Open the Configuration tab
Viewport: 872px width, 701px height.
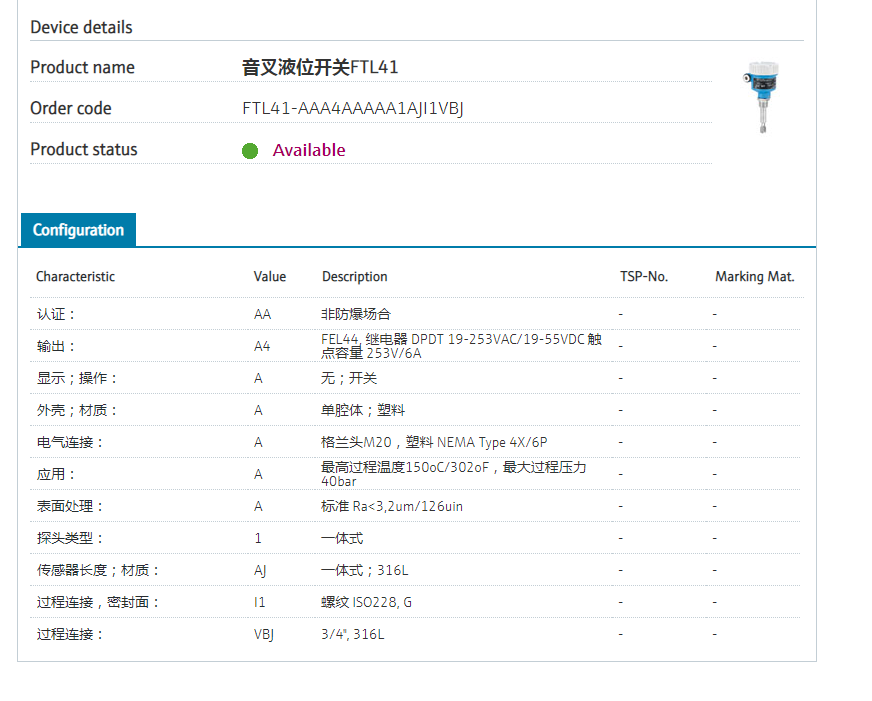(x=78, y=230)
